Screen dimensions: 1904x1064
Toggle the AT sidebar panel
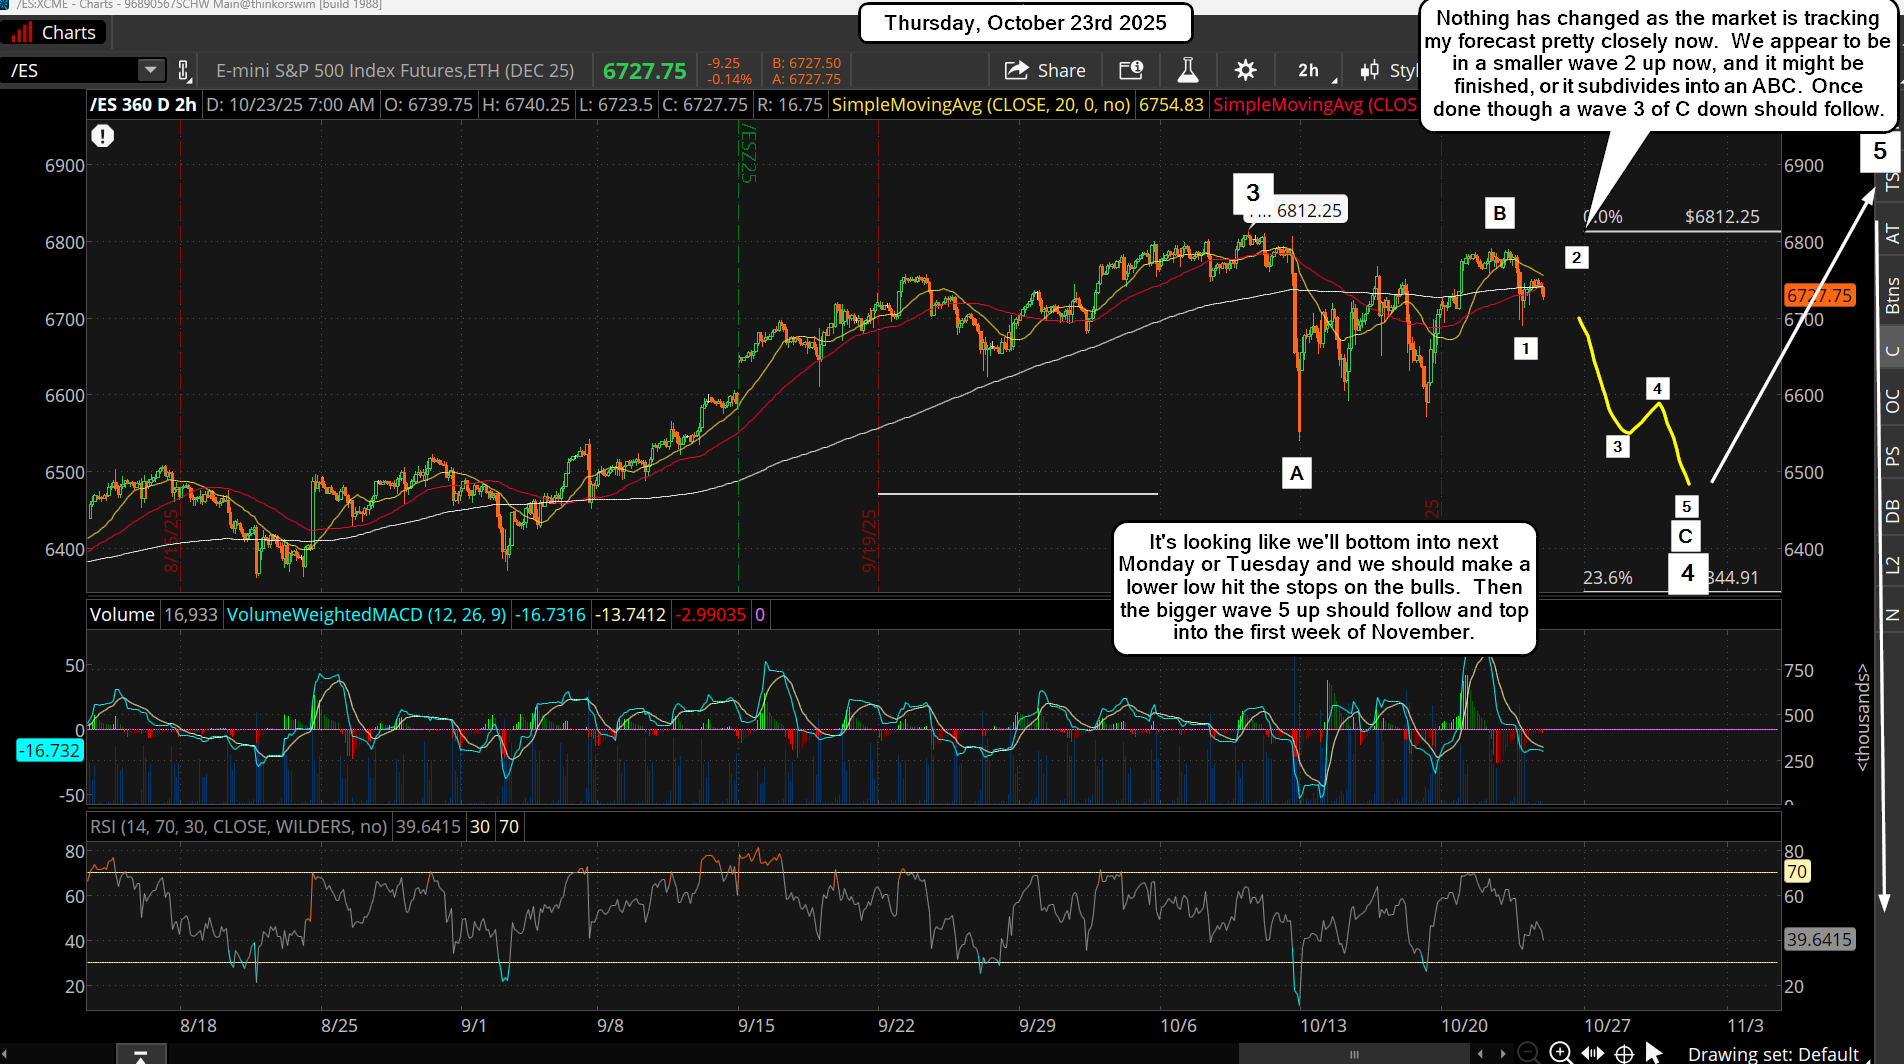point(1891,234)
